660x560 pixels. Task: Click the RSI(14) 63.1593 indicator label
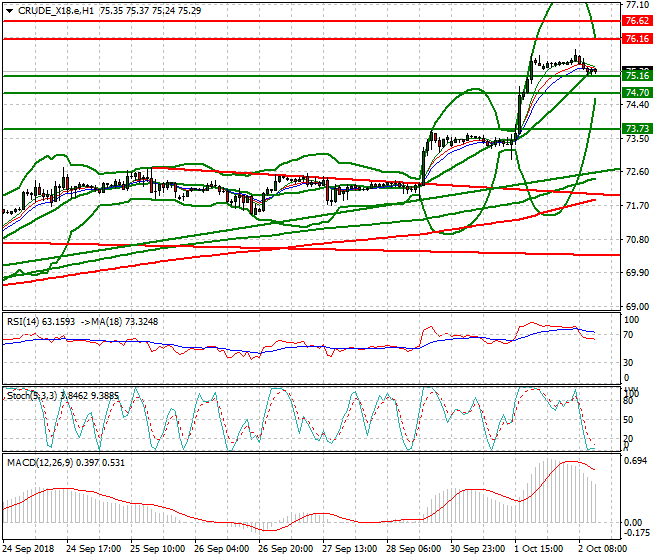pyautogui.click(x=41, y=322)
